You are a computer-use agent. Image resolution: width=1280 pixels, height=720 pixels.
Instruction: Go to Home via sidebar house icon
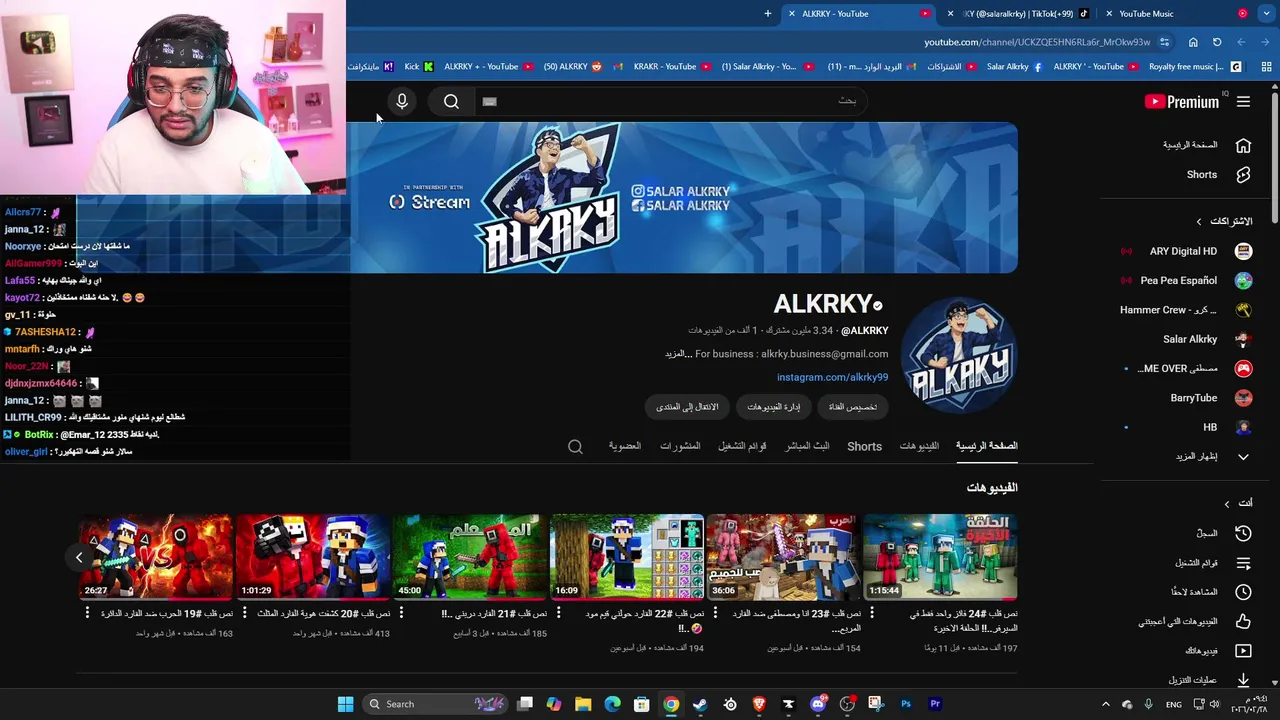1243,145
